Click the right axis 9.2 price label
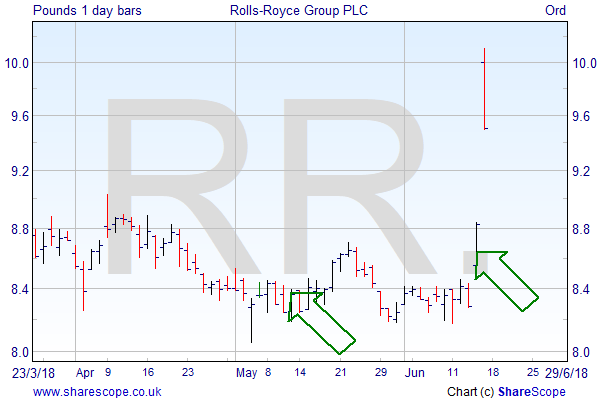The width and height of the screenshot is (600, 400). click(581, 171)
